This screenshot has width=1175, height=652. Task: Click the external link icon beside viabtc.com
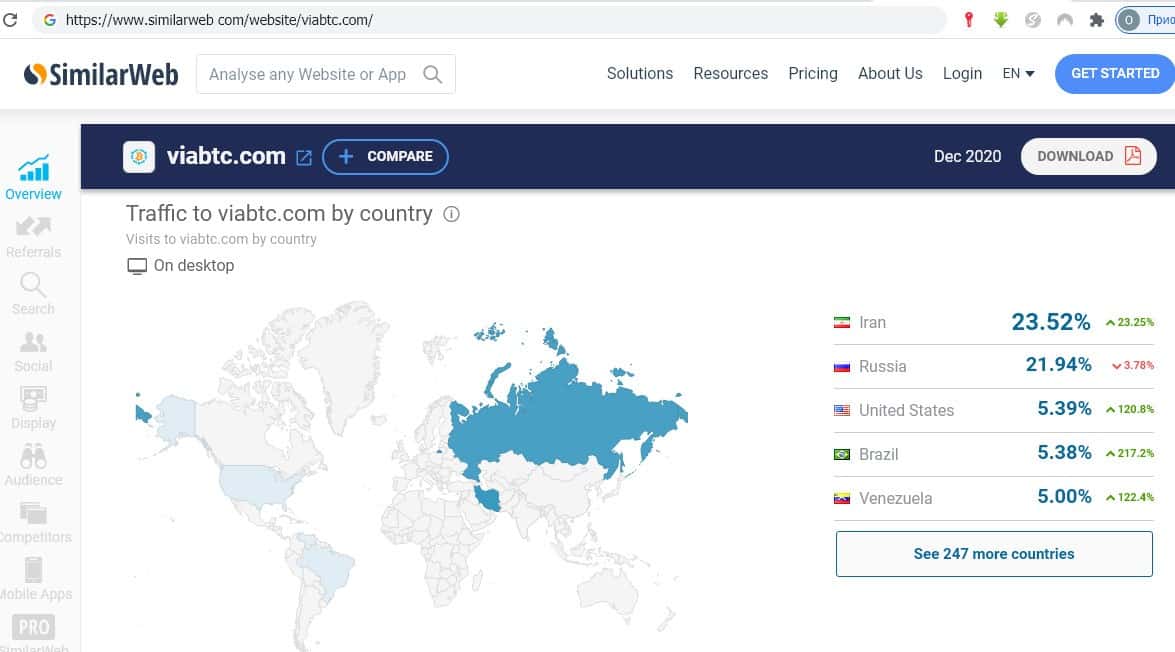304,157
